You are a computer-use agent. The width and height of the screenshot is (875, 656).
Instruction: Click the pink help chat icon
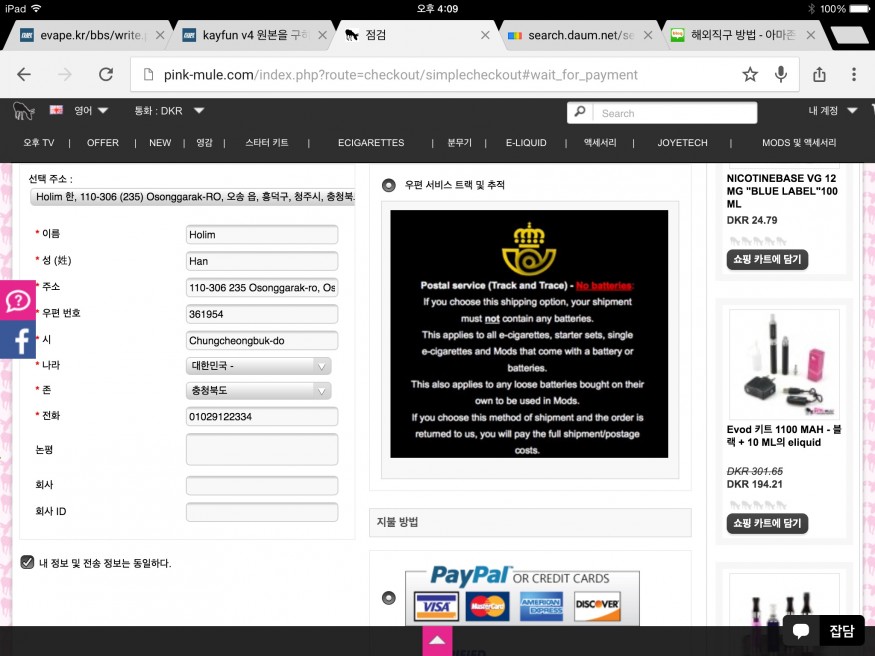point(17,301)
